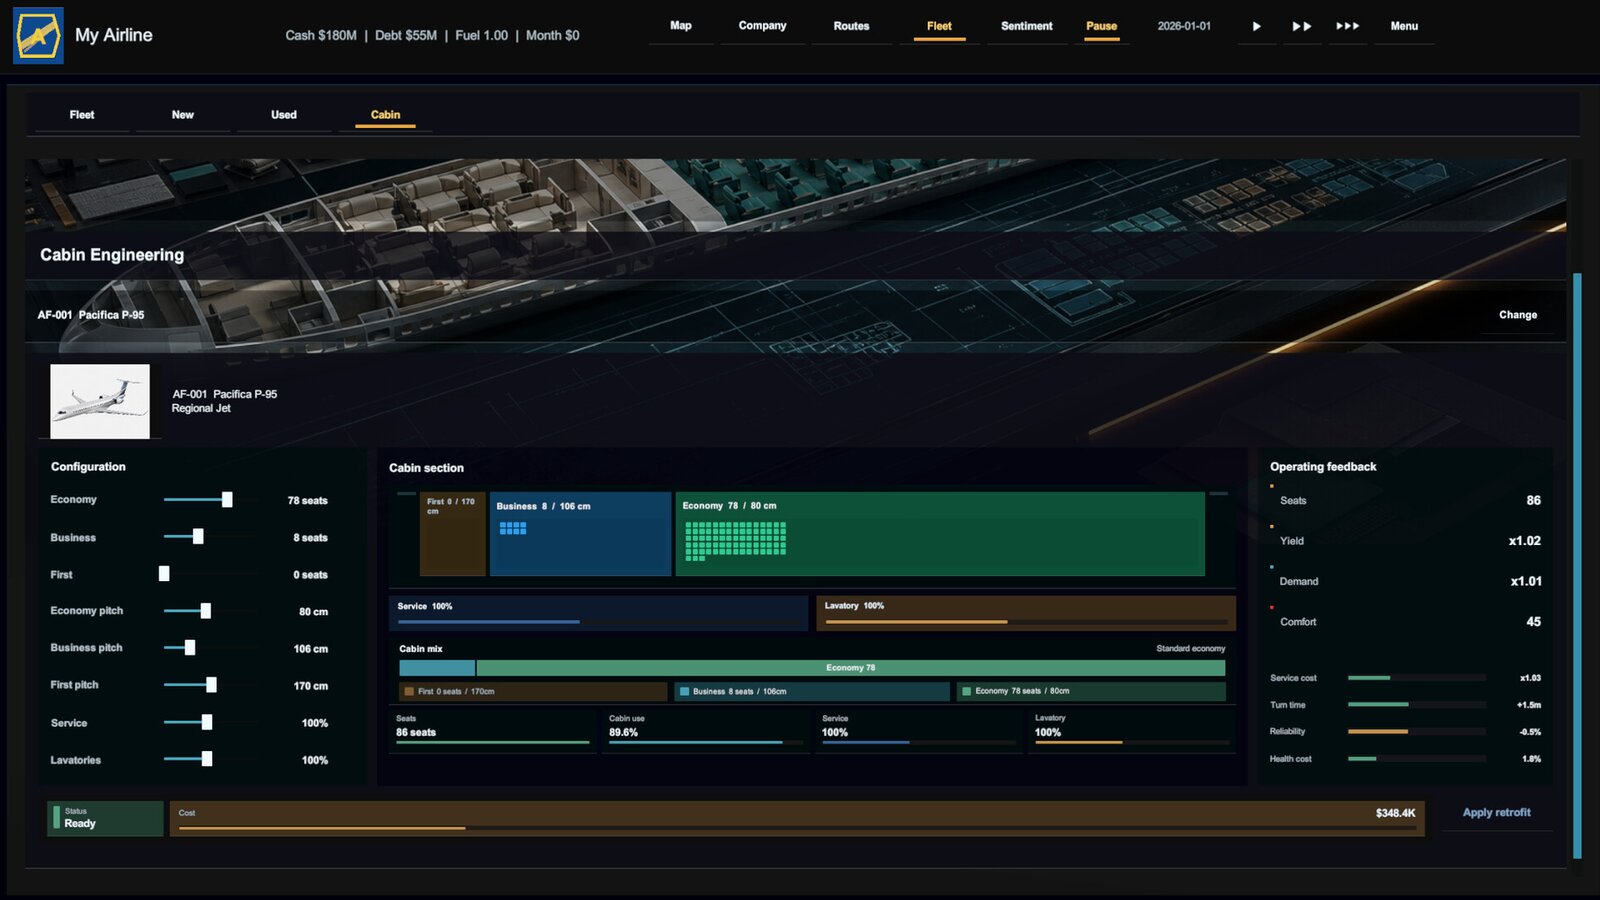Open the Fleet top menu item

click(939, 26)
